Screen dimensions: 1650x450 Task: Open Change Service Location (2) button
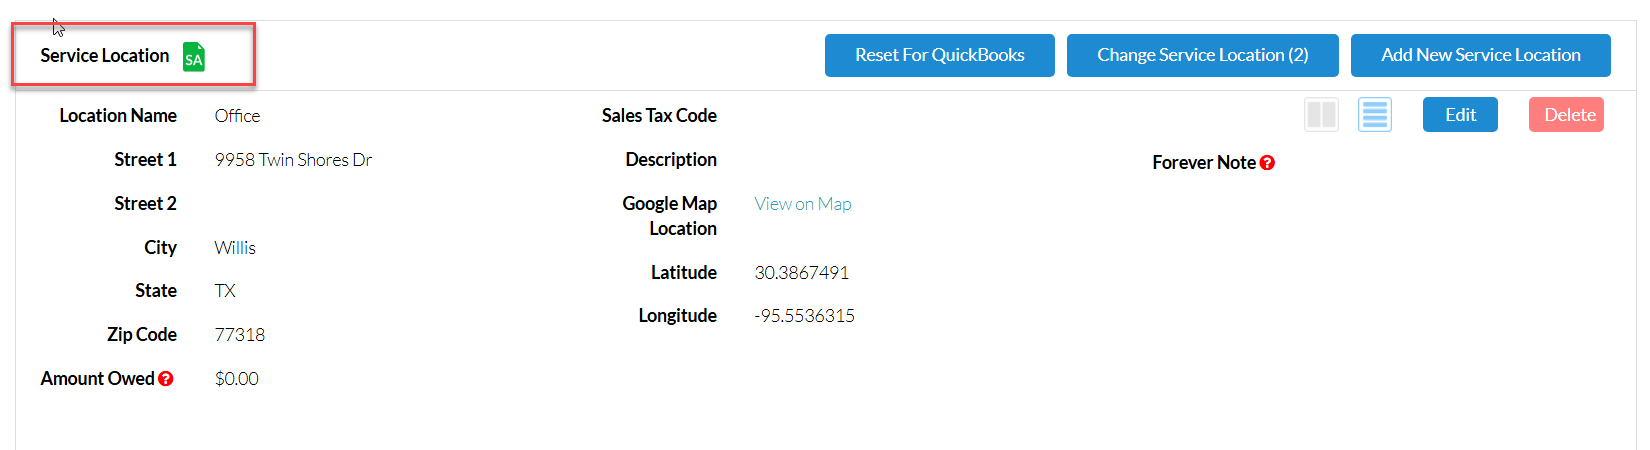[1203, 55]
